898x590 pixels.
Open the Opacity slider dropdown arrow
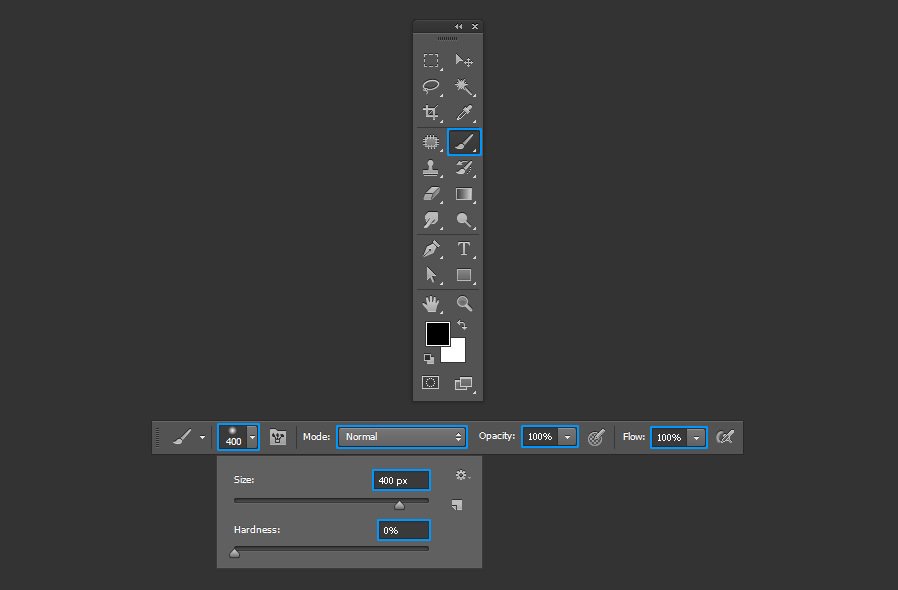coord(568,437)
